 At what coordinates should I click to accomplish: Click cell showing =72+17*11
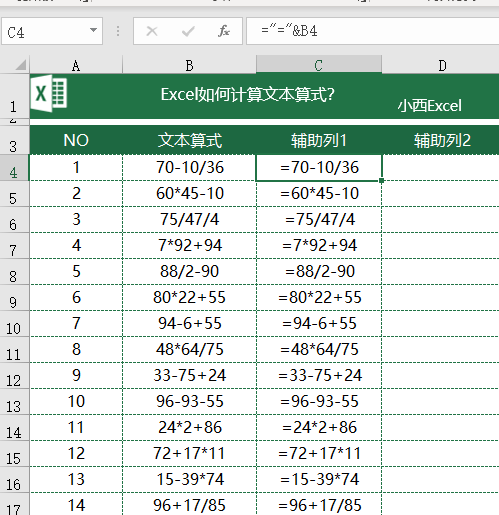coord(319,454)
